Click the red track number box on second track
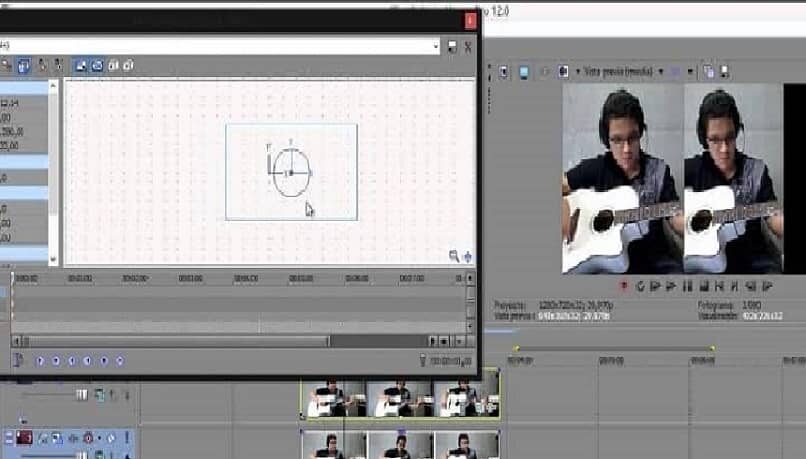Image resolution: width=806 pixels, height=459 pixels. [24, 438]
